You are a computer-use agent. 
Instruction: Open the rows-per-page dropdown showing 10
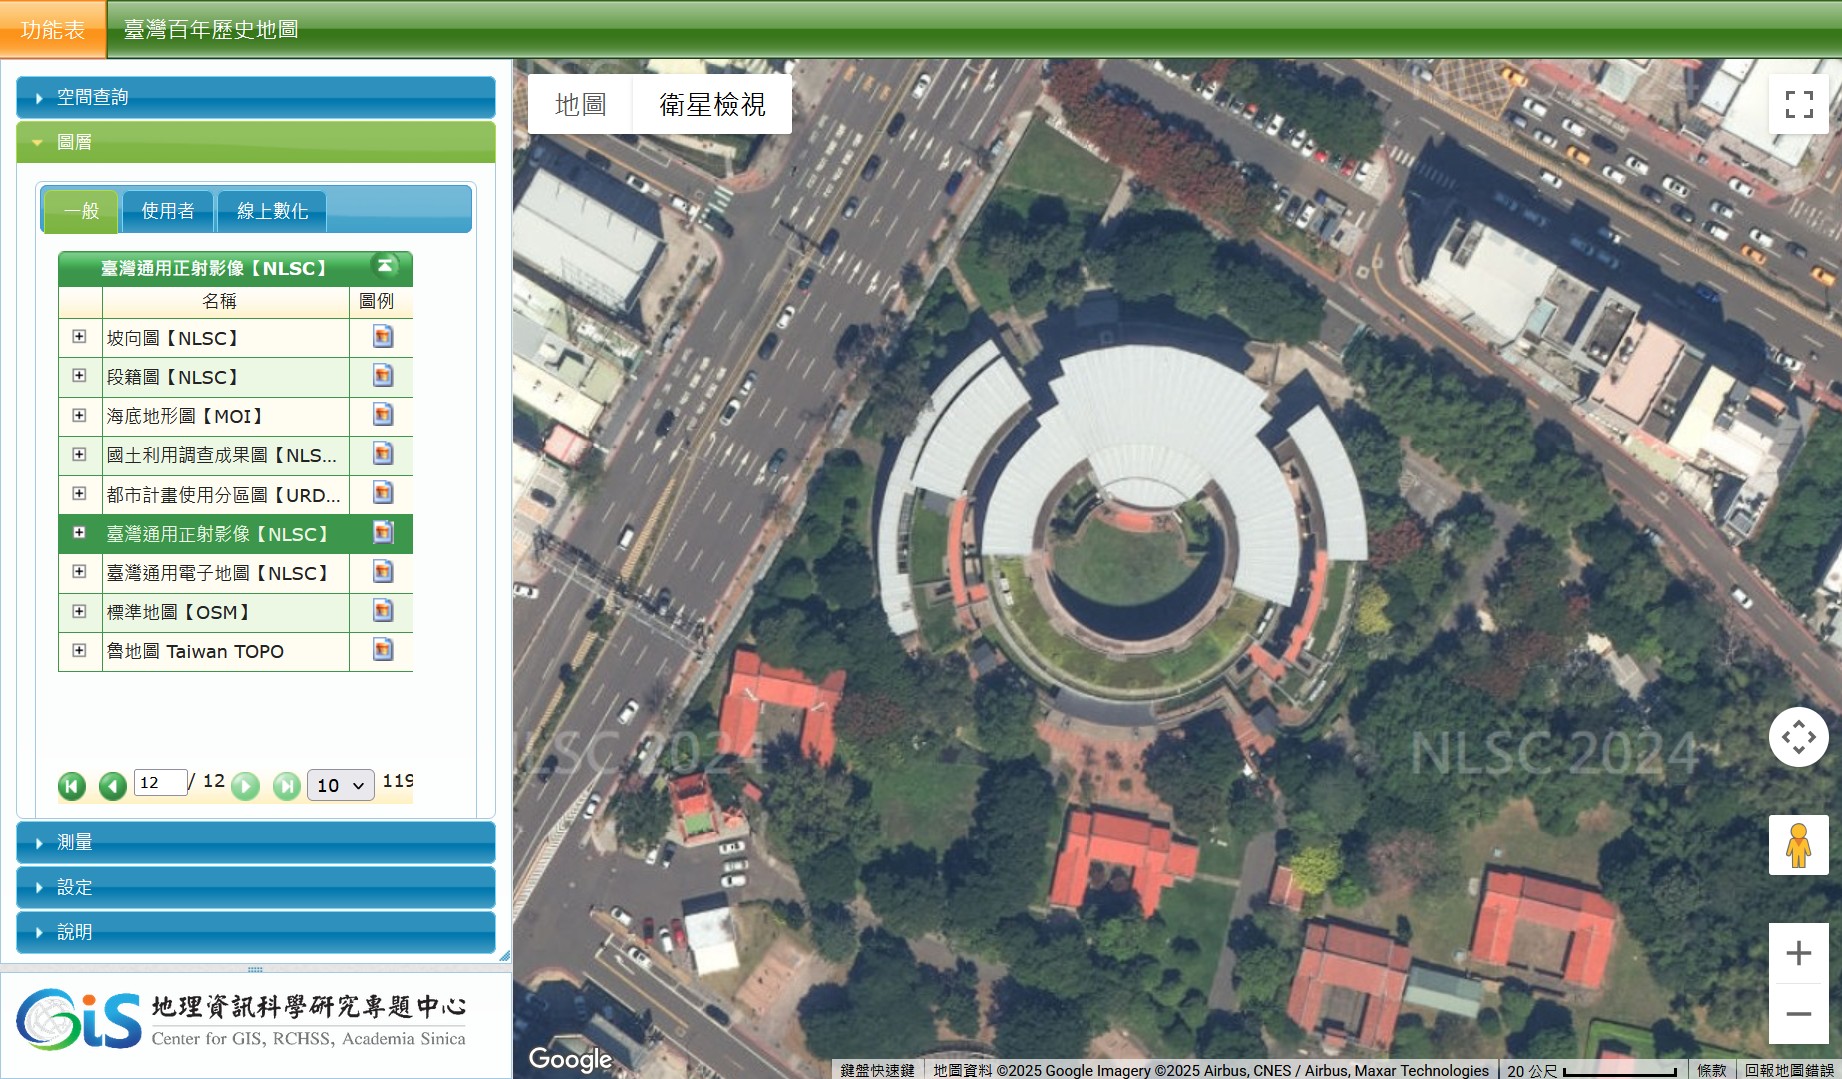point(340,786)
